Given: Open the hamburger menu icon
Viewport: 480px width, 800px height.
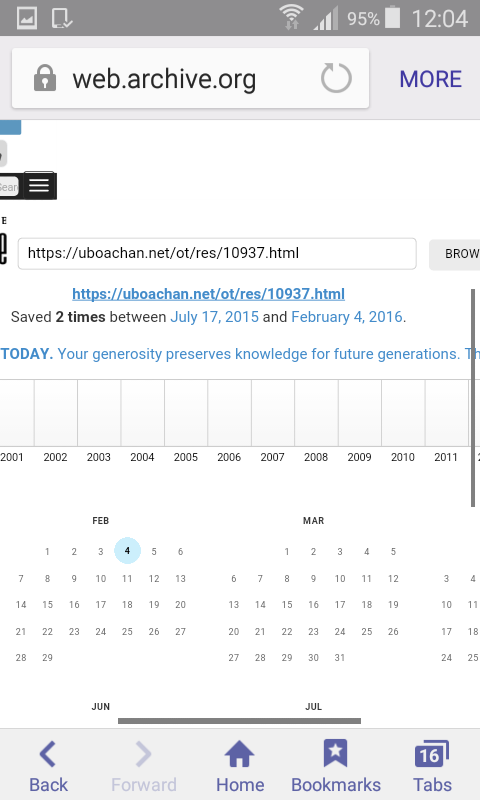Looking at the screenshot, I should tap(39, 186).
